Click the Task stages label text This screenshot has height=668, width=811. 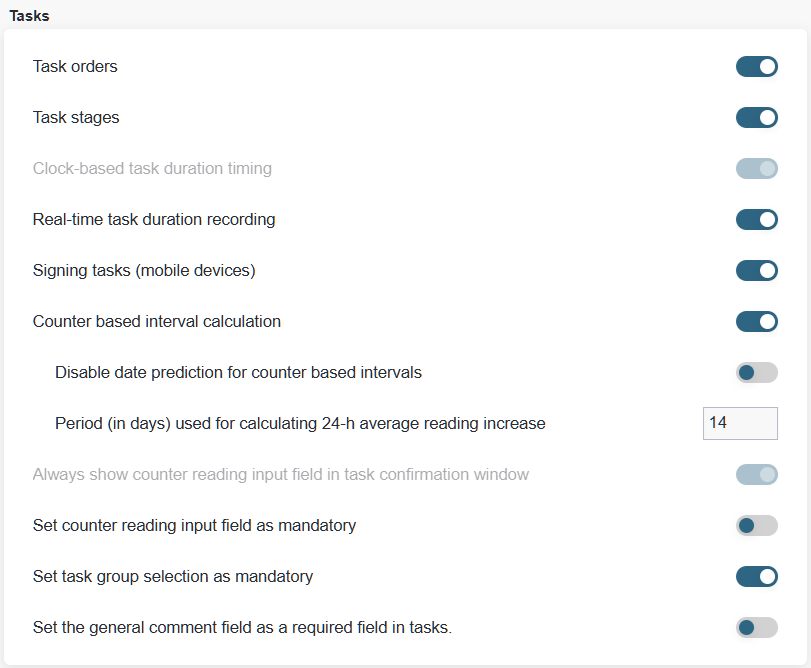[x=76, y=118]
